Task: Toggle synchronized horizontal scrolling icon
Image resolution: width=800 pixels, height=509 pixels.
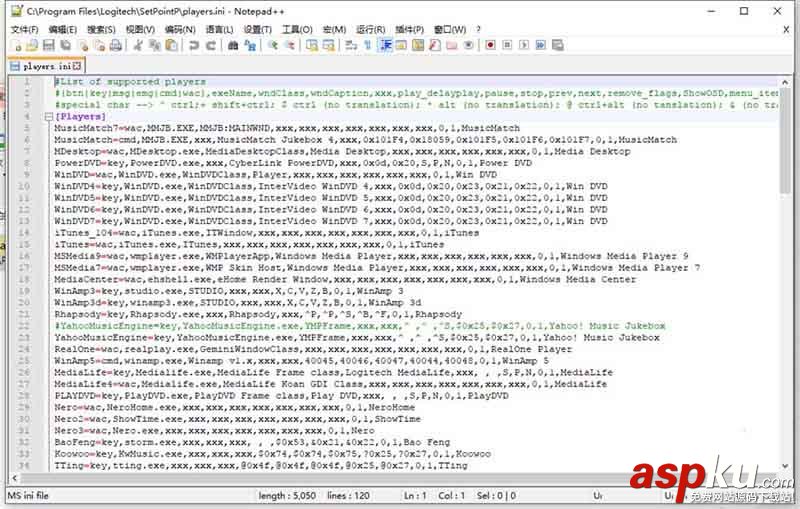Action: (329, 45)
